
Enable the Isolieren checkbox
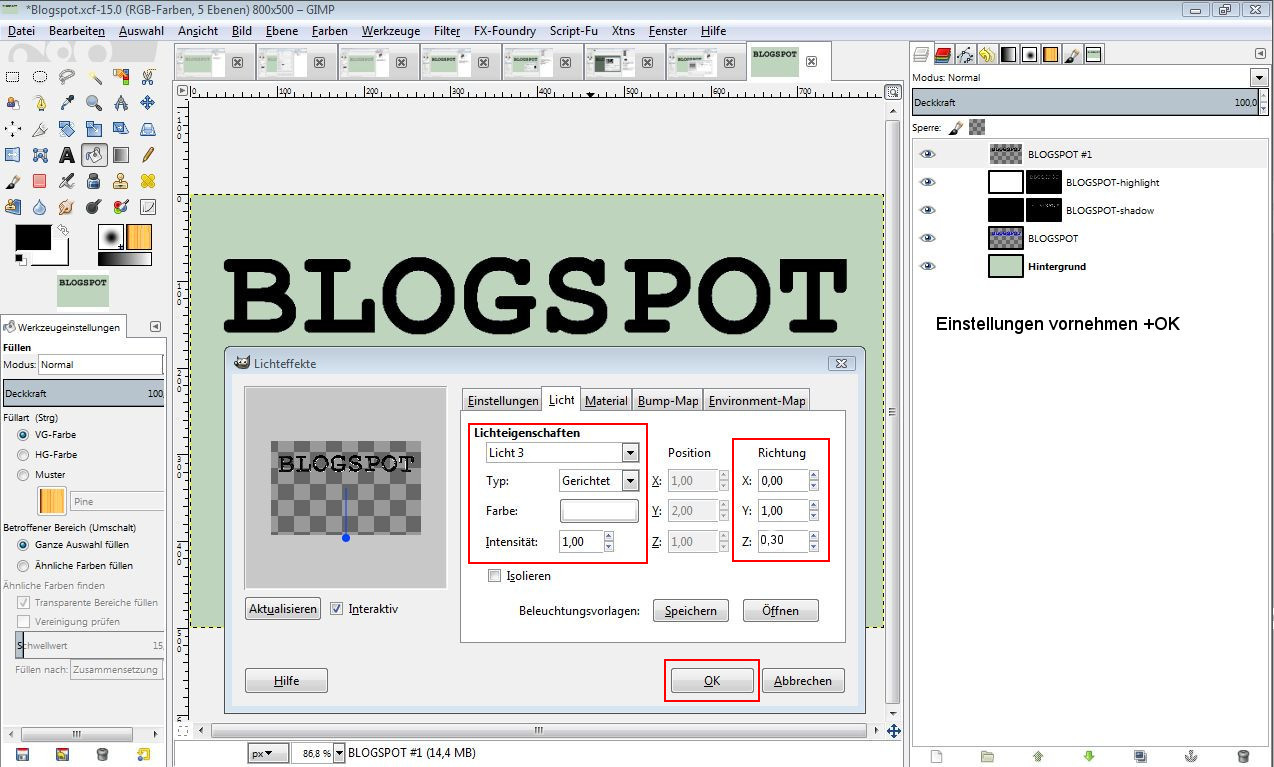(x=494, y=576)
